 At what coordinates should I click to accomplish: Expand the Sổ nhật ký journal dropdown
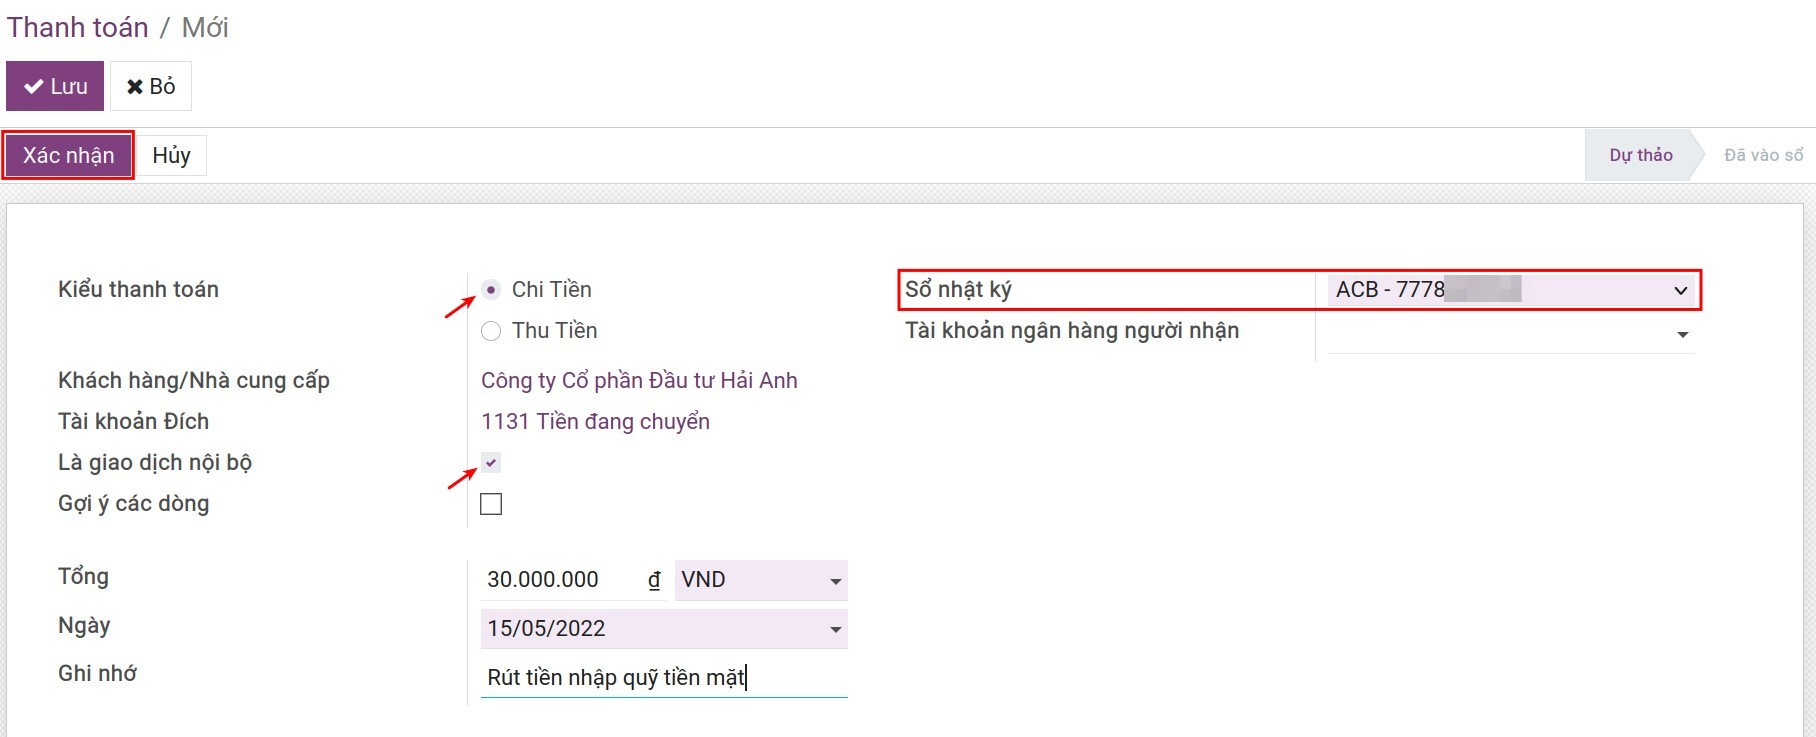click(1510, 290)
